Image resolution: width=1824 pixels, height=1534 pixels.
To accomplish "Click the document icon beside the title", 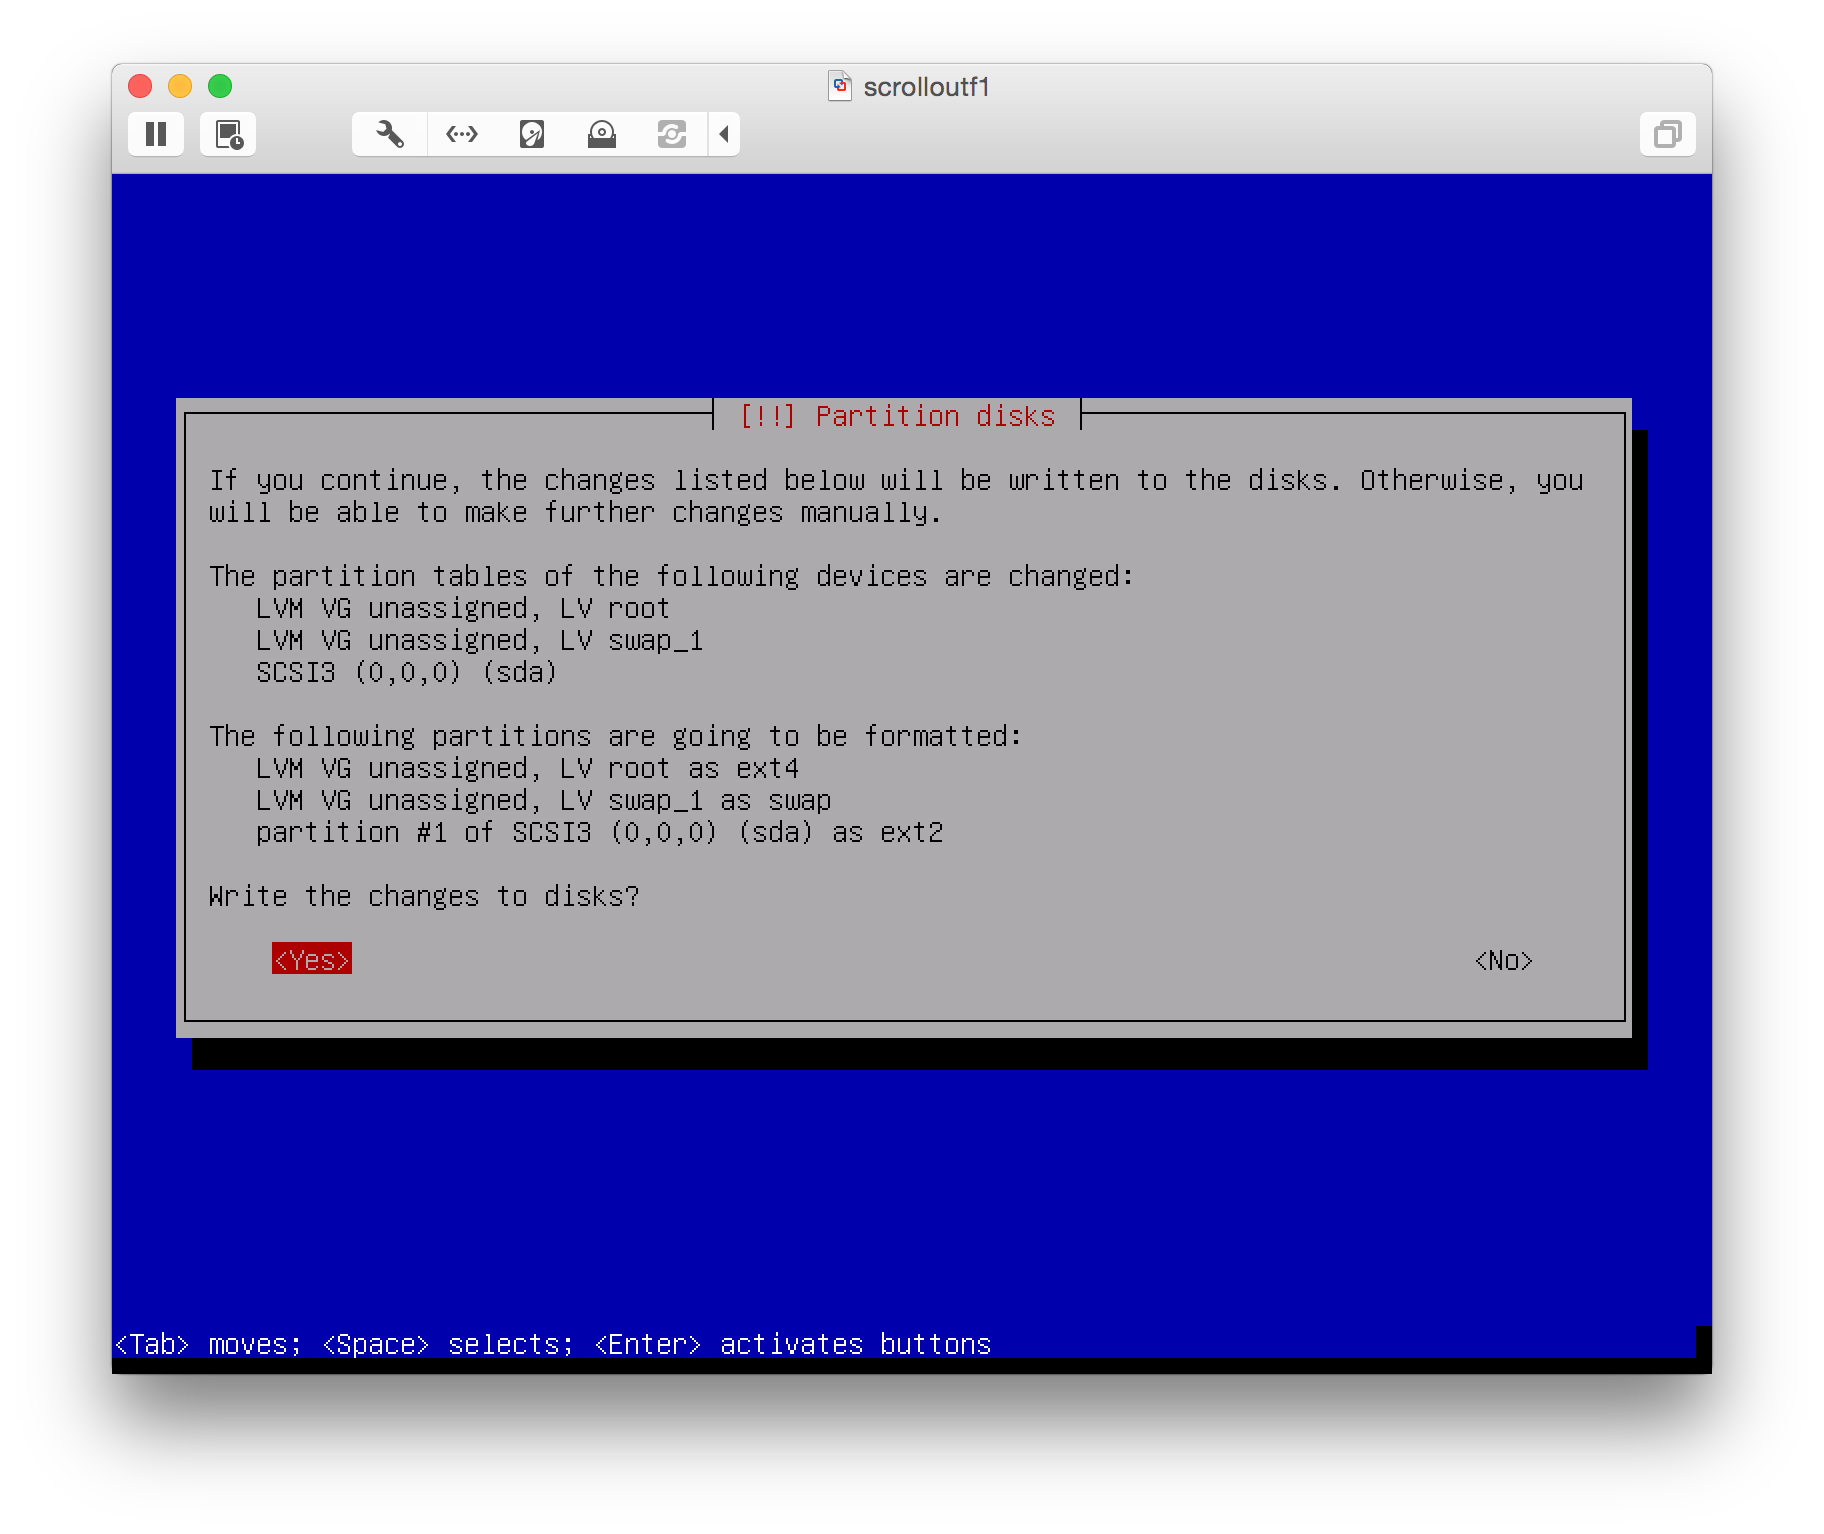I will tap(840, 86).
